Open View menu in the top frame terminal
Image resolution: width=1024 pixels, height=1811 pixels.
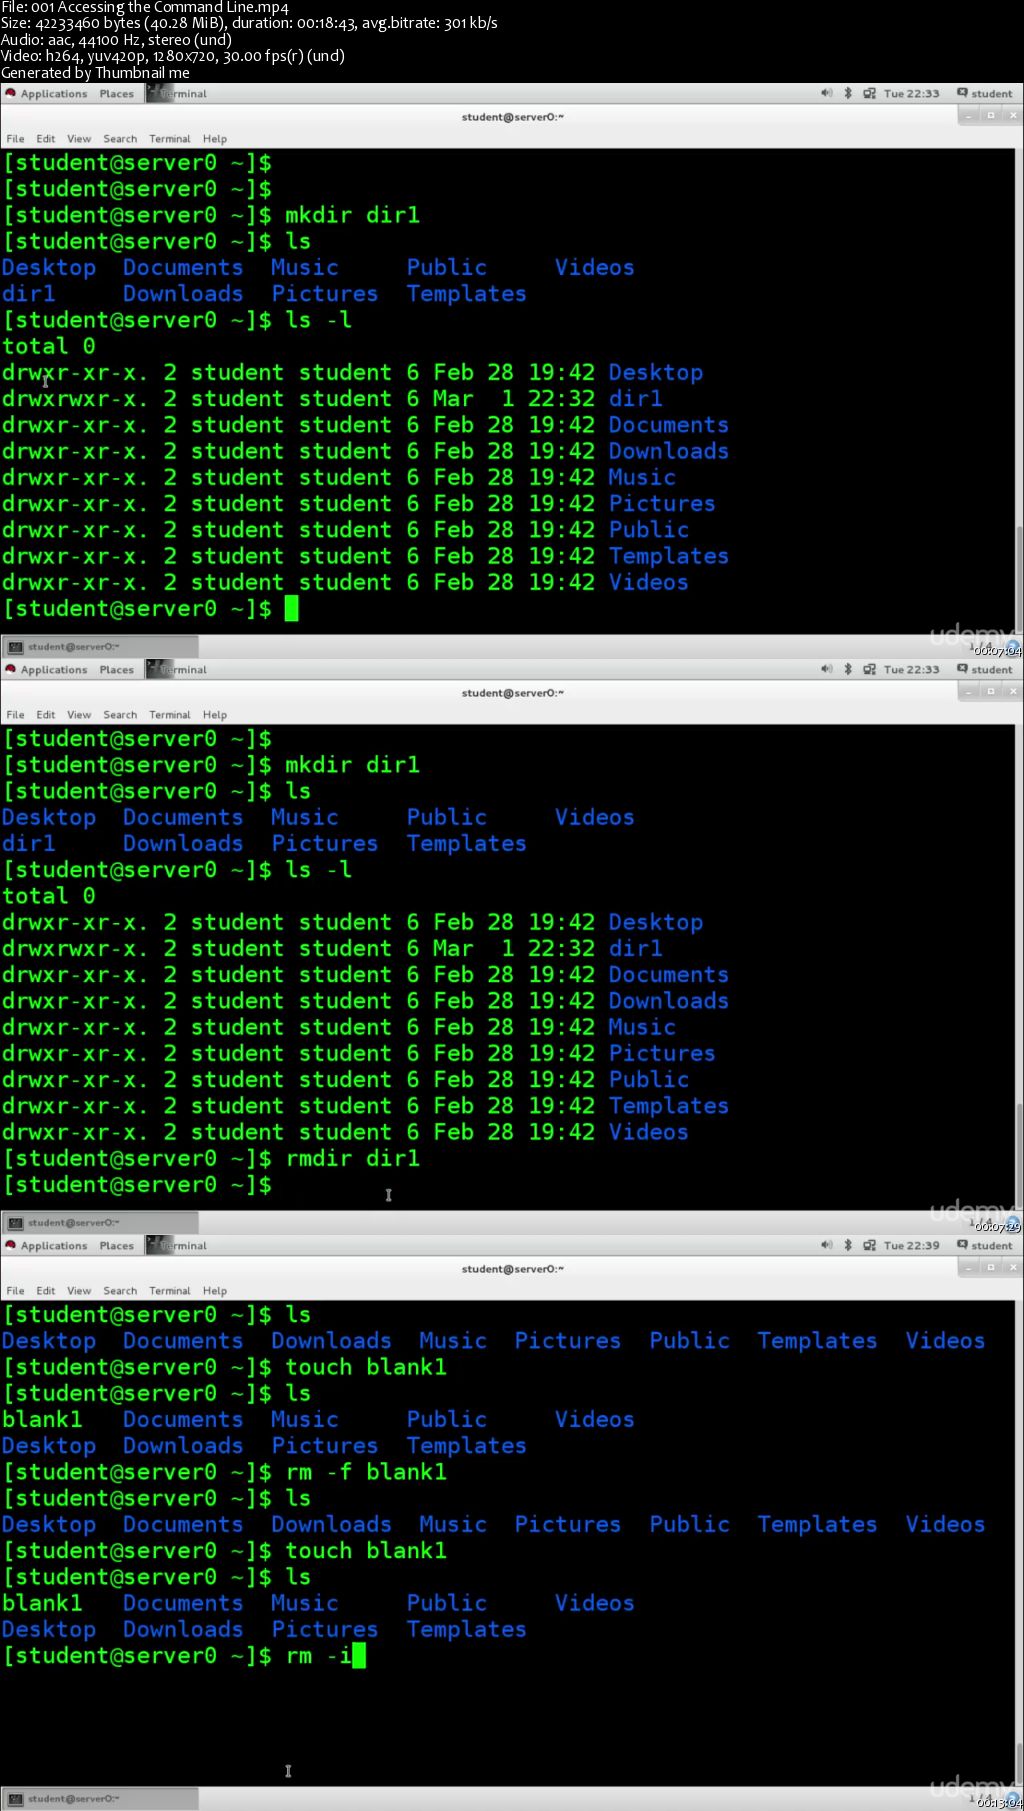pyautogui.click(x=79, y=139)
